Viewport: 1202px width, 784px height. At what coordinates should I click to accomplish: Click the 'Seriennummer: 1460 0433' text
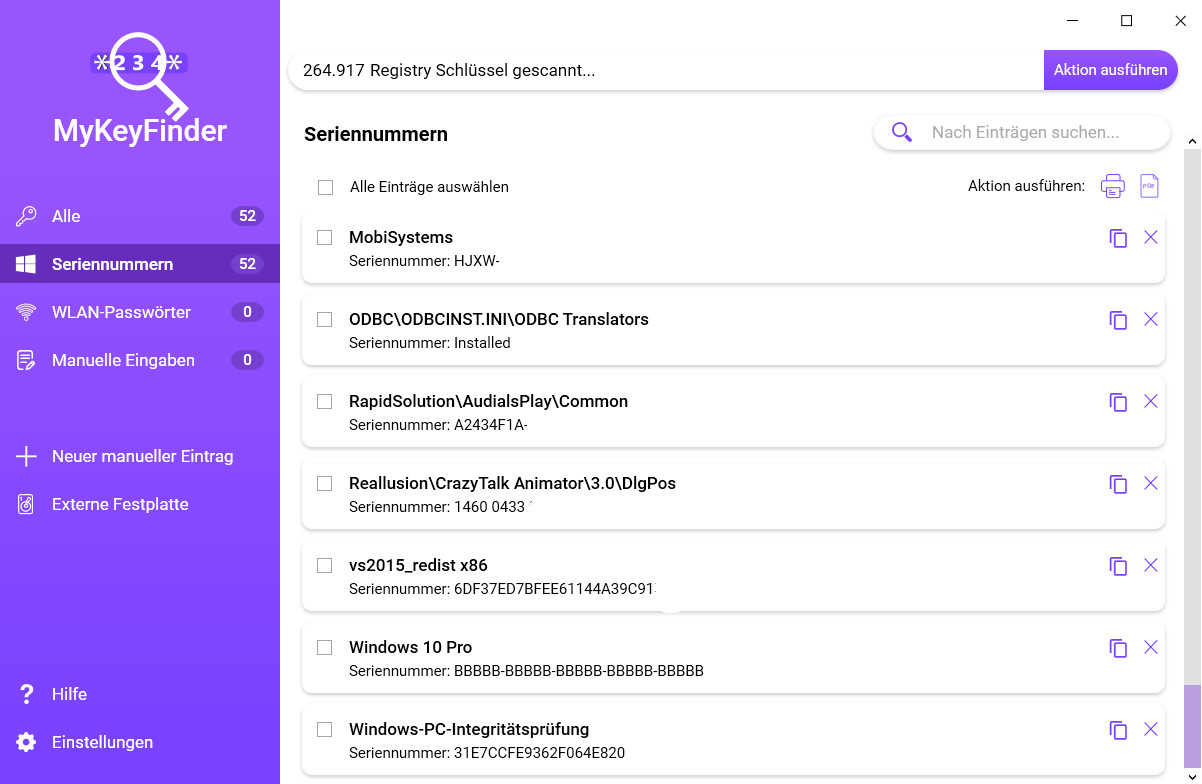tap(437, 507)
